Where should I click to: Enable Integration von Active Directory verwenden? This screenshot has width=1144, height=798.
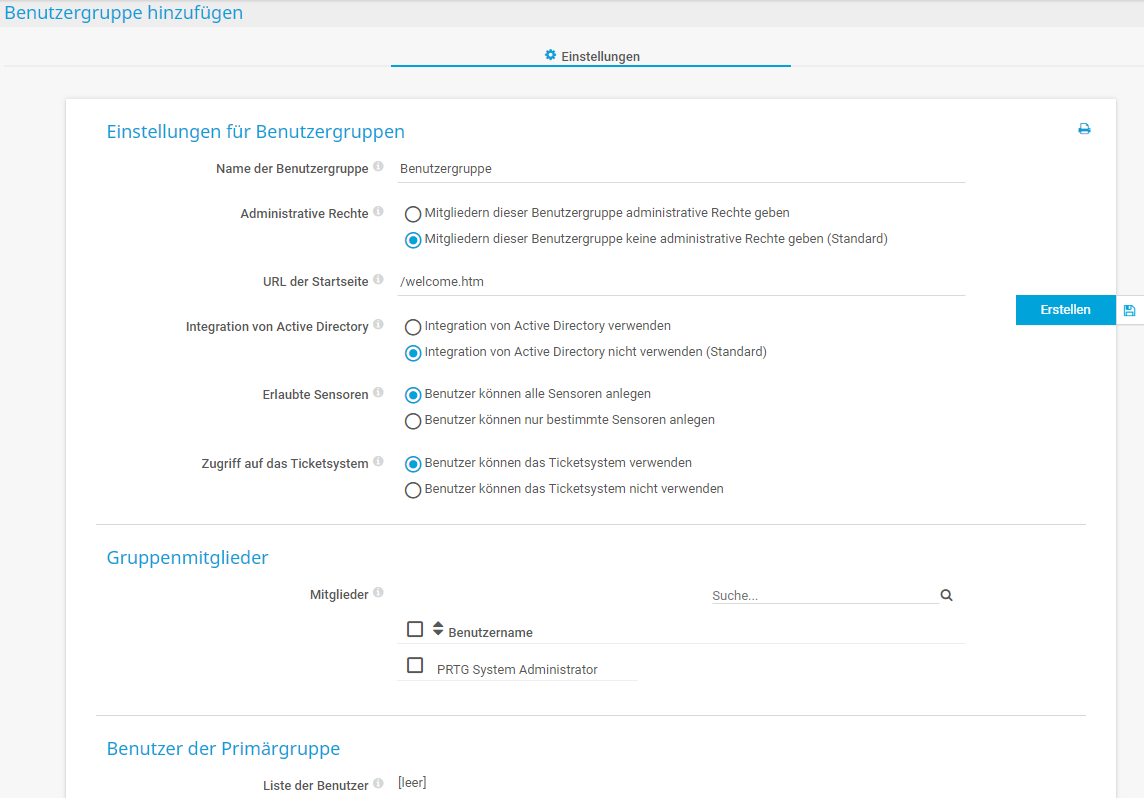[x=413, y=325]
